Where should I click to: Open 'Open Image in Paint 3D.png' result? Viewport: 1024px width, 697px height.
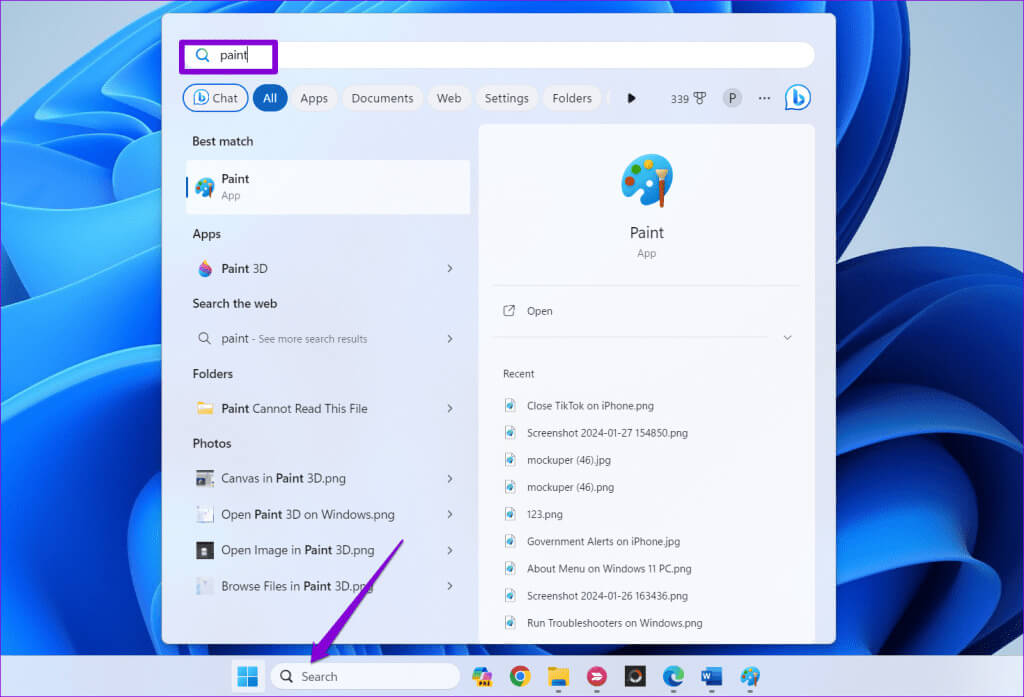328,550
